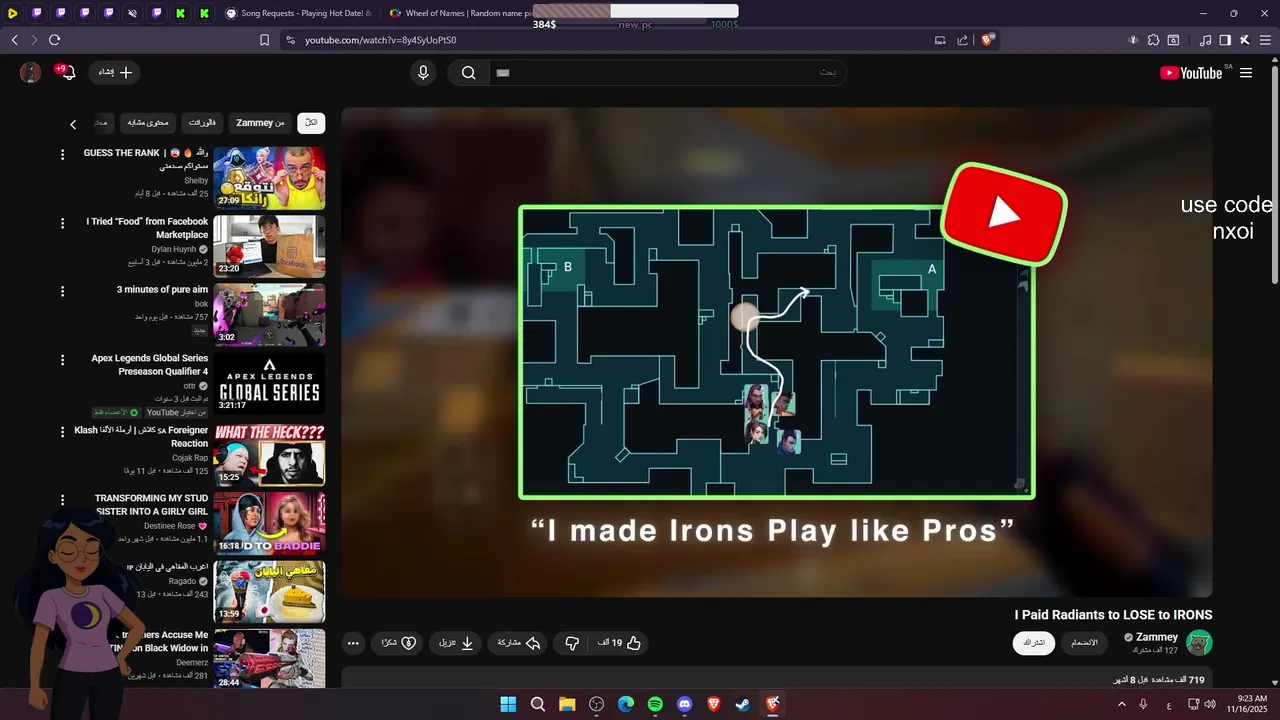Navigate chip row with the left chevron
The height and width of the screenshot is (720, 1280).
[x=73, y=124]
